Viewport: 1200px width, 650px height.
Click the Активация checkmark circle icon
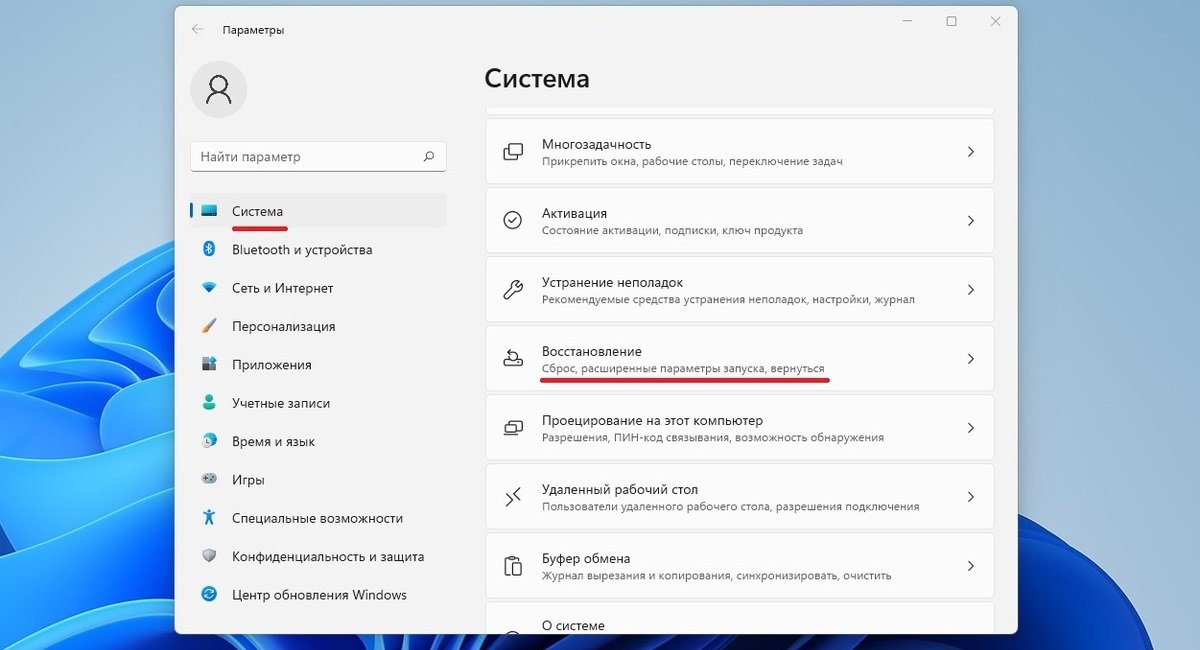pyautogui.click(x=513, y=221)
